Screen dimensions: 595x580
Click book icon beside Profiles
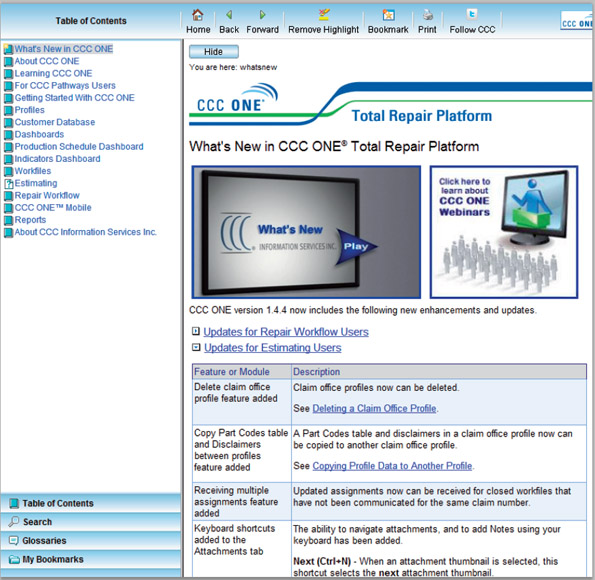click(x=8, y=110)
